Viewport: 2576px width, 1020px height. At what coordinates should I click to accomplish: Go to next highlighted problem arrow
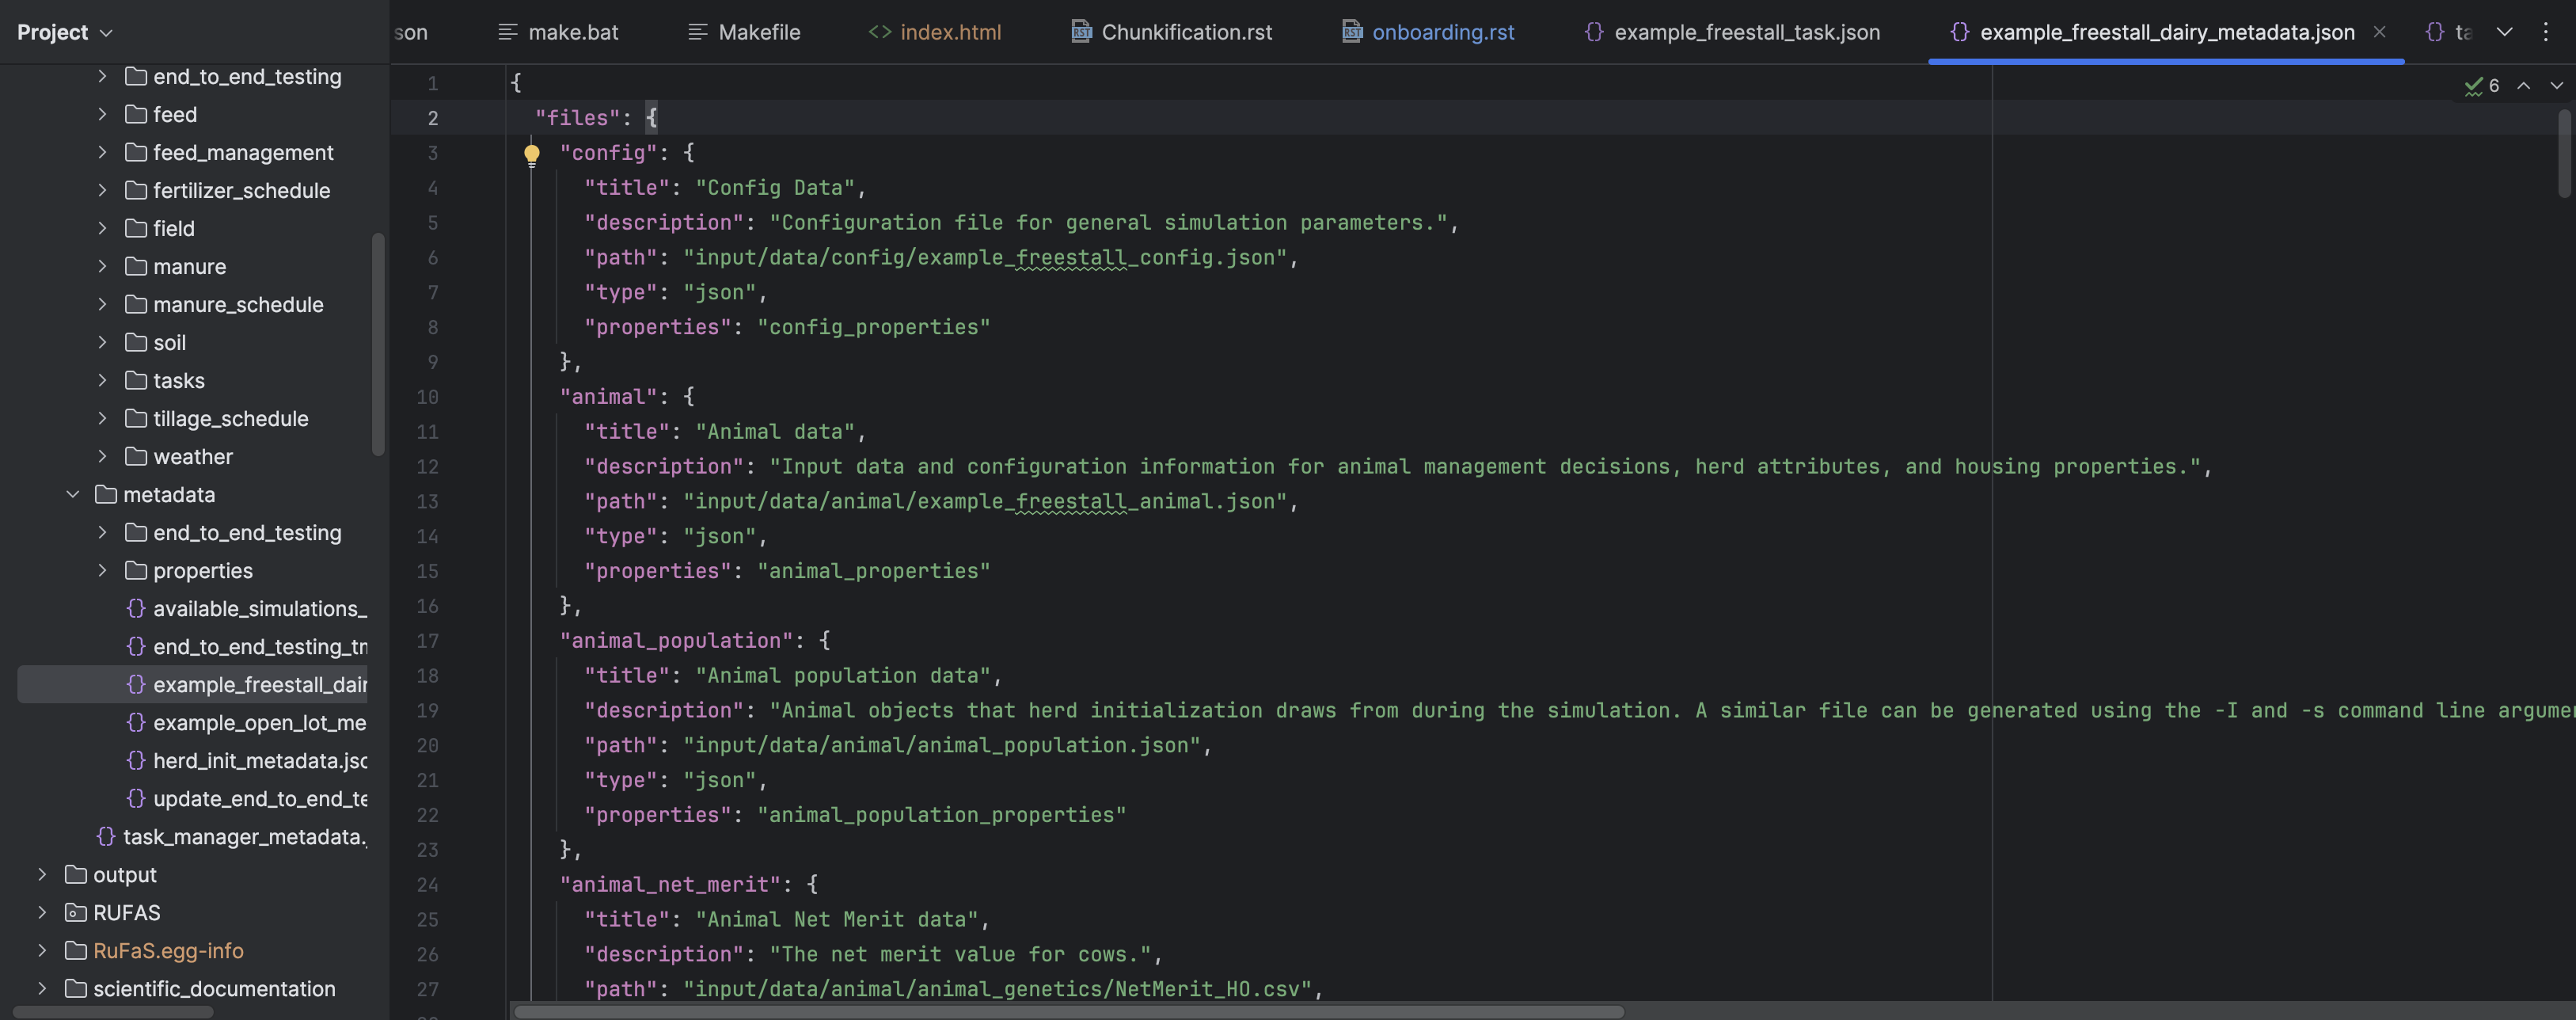[2556, 86]
